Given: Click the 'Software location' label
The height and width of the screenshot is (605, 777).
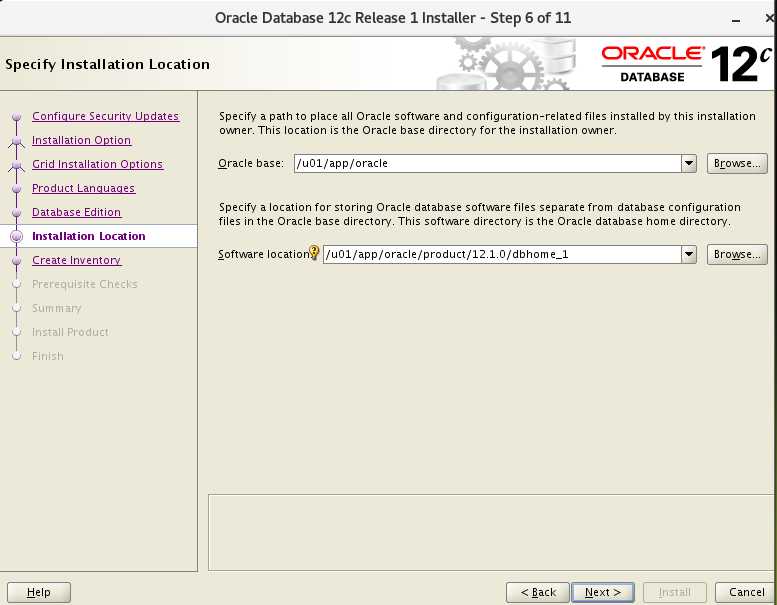Looking at the screenshot, I should click(x=263, y=255).
